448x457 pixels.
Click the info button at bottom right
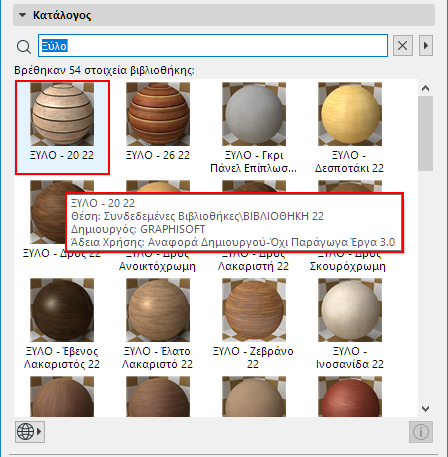click(421, 432)
